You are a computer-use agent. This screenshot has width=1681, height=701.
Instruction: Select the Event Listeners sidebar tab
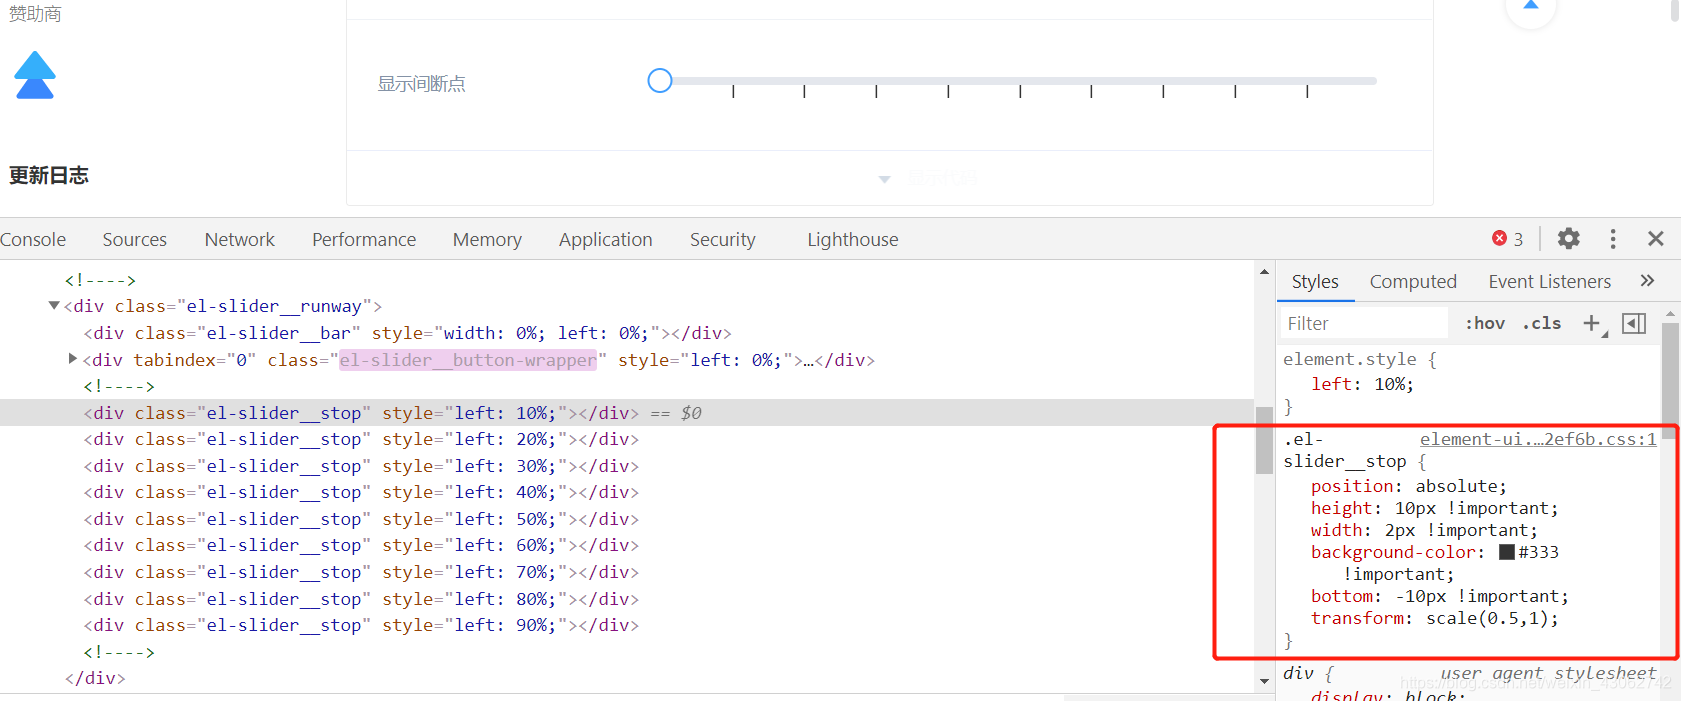coord(1550,281)
